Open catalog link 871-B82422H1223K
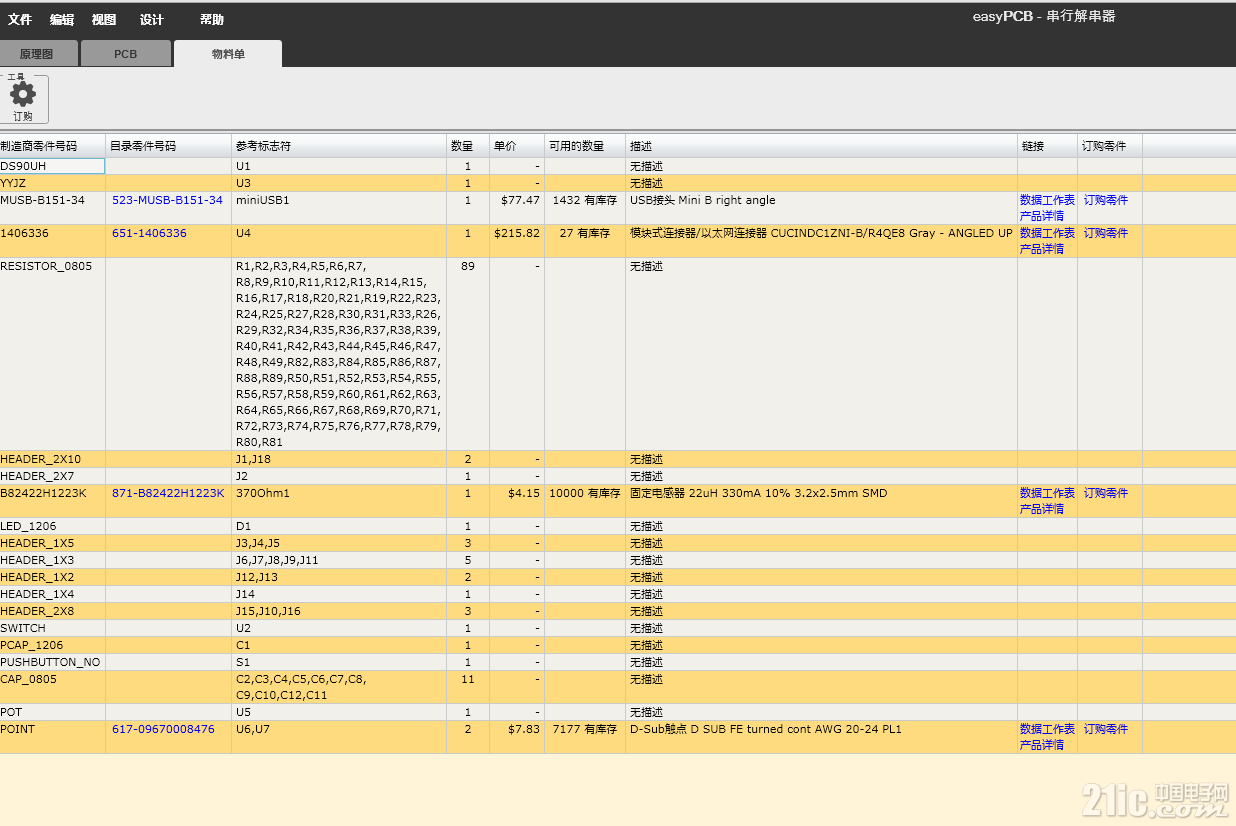This screenshot has width=1236, height=826. 168,493
